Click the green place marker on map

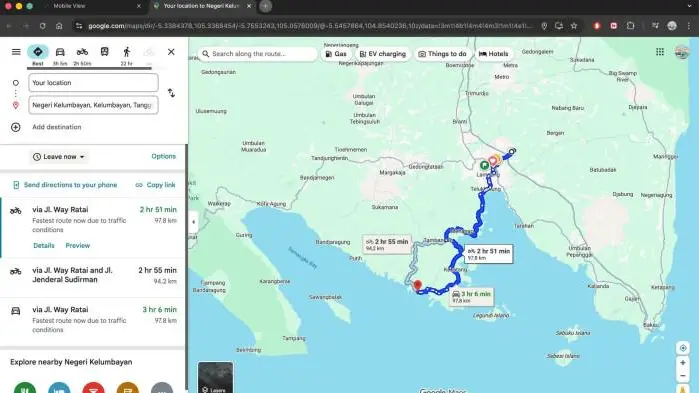click(485, 165)
